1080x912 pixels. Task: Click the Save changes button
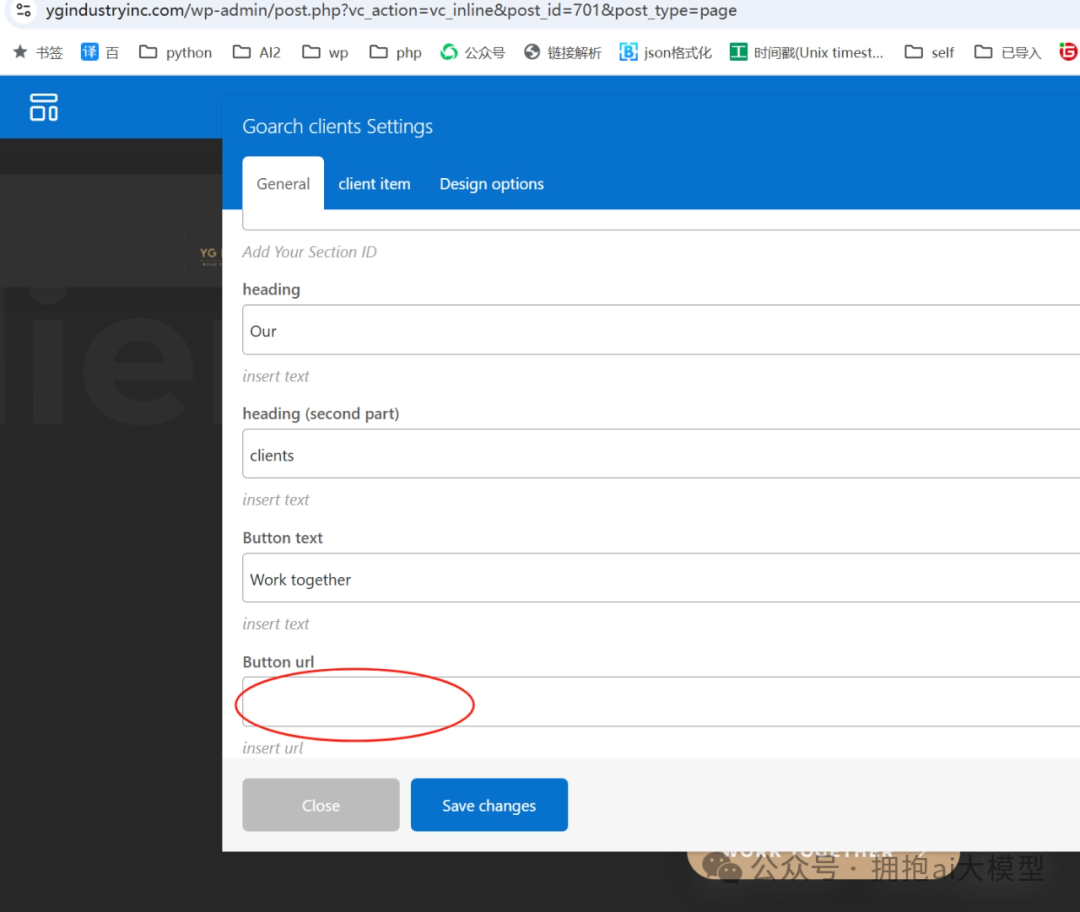click(489, 805)
